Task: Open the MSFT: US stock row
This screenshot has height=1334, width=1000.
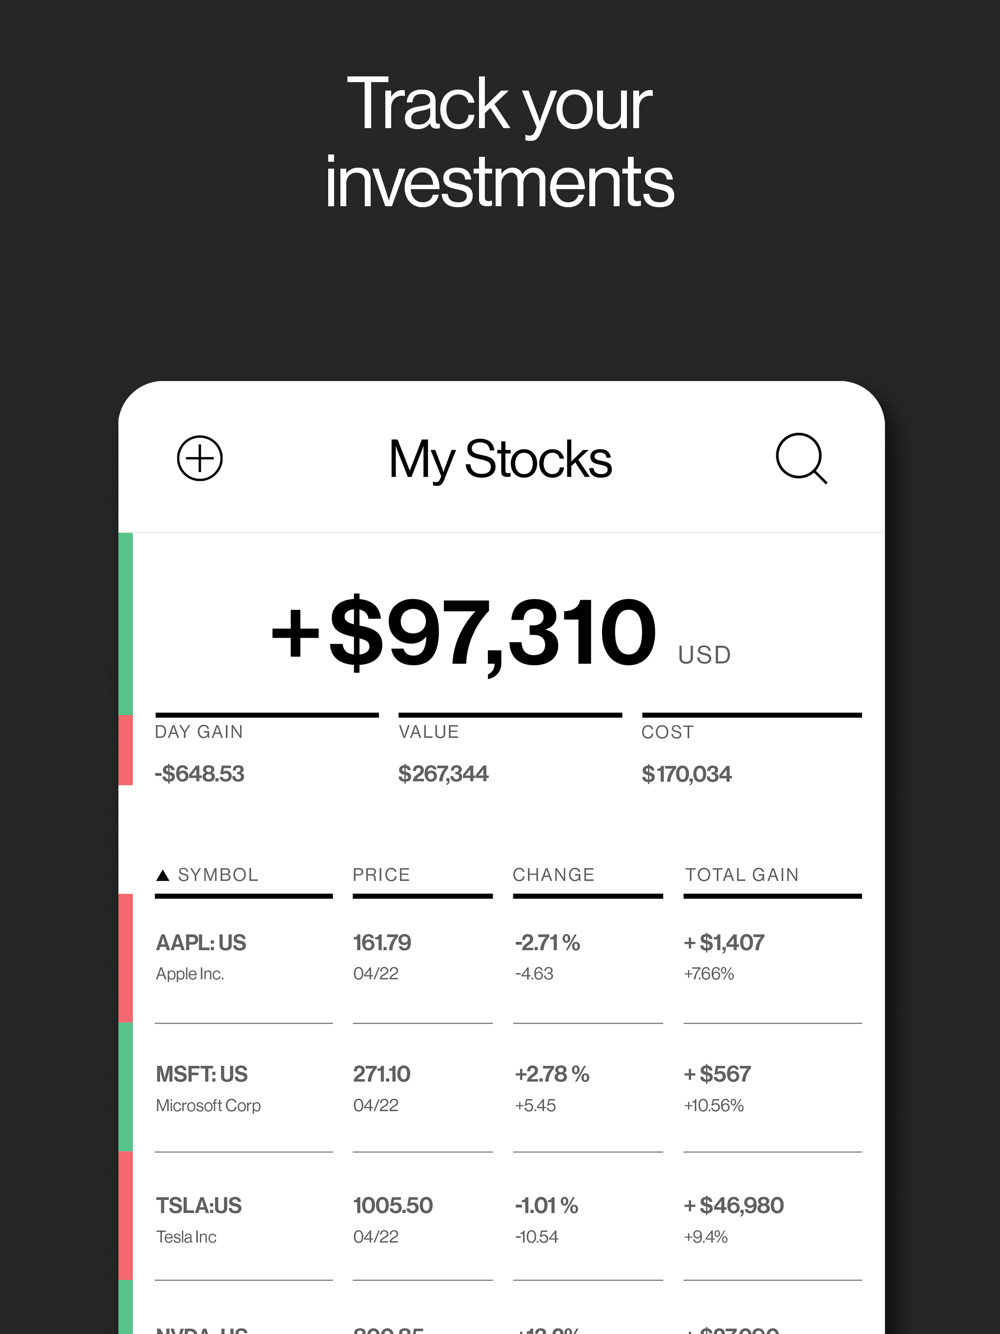Action: [x=508, y=1089]
